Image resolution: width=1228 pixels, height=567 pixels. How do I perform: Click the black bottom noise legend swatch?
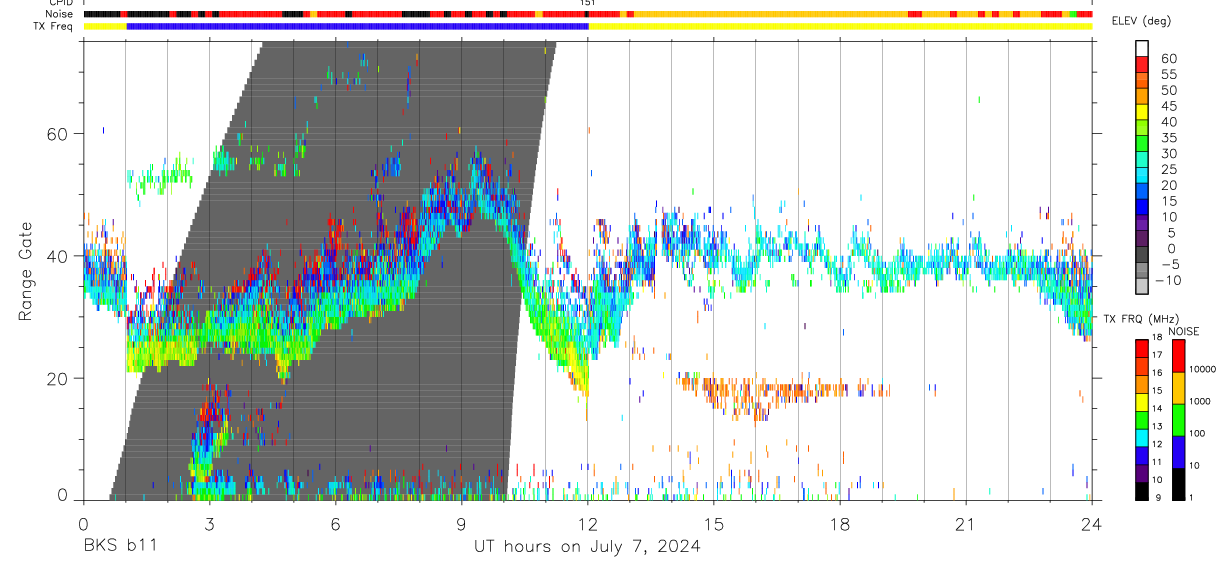point(1177,483)
